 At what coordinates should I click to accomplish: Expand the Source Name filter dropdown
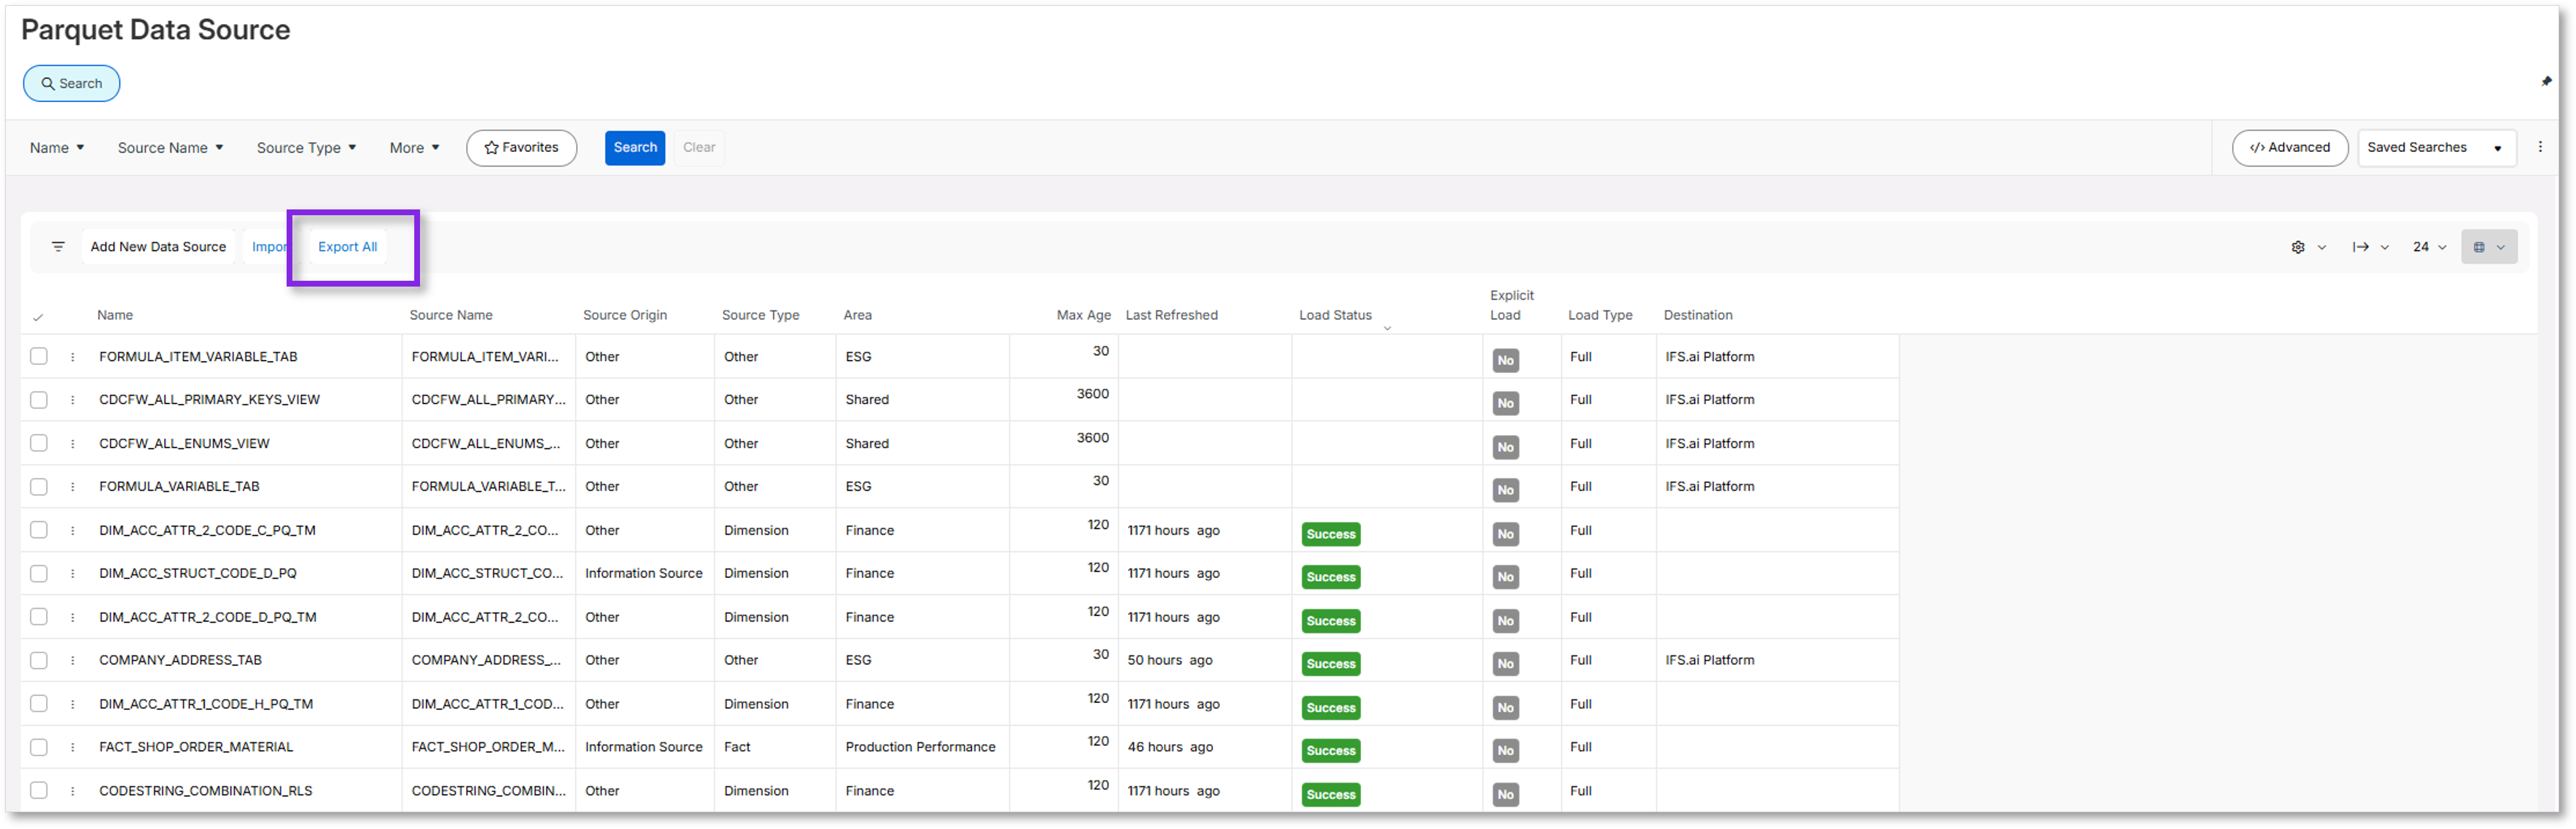(x=170, y=148)
